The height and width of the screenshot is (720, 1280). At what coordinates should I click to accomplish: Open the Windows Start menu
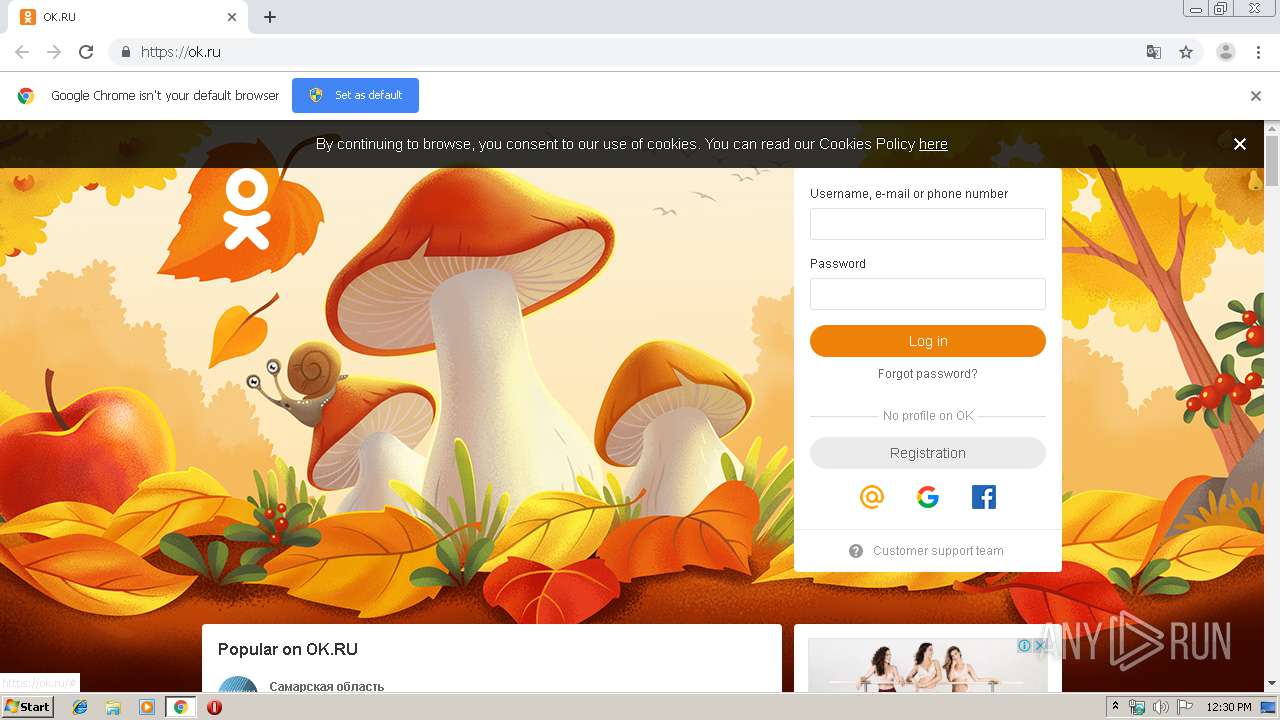tap(28, 707)
